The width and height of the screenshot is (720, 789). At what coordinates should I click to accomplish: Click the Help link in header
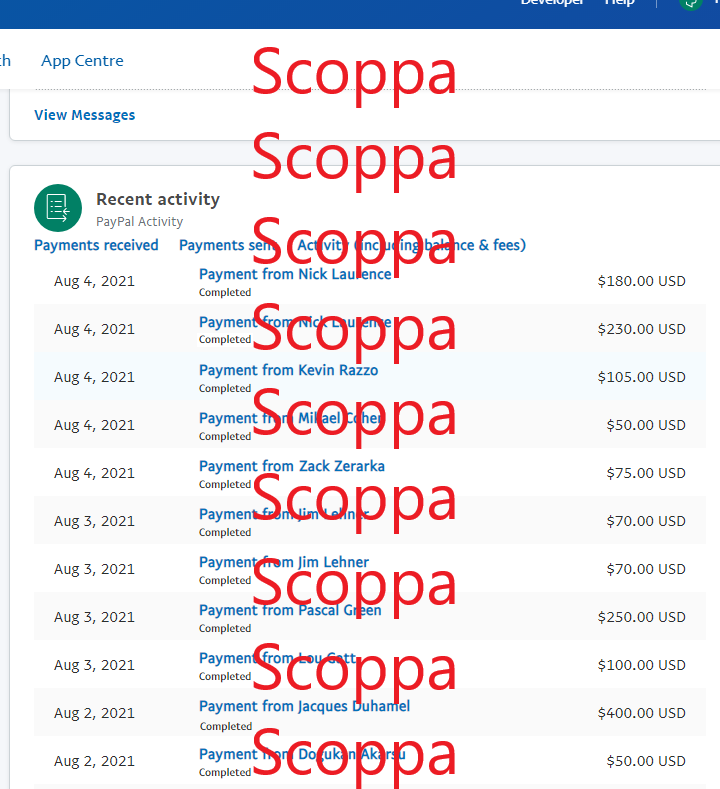(x=619, y=3)
